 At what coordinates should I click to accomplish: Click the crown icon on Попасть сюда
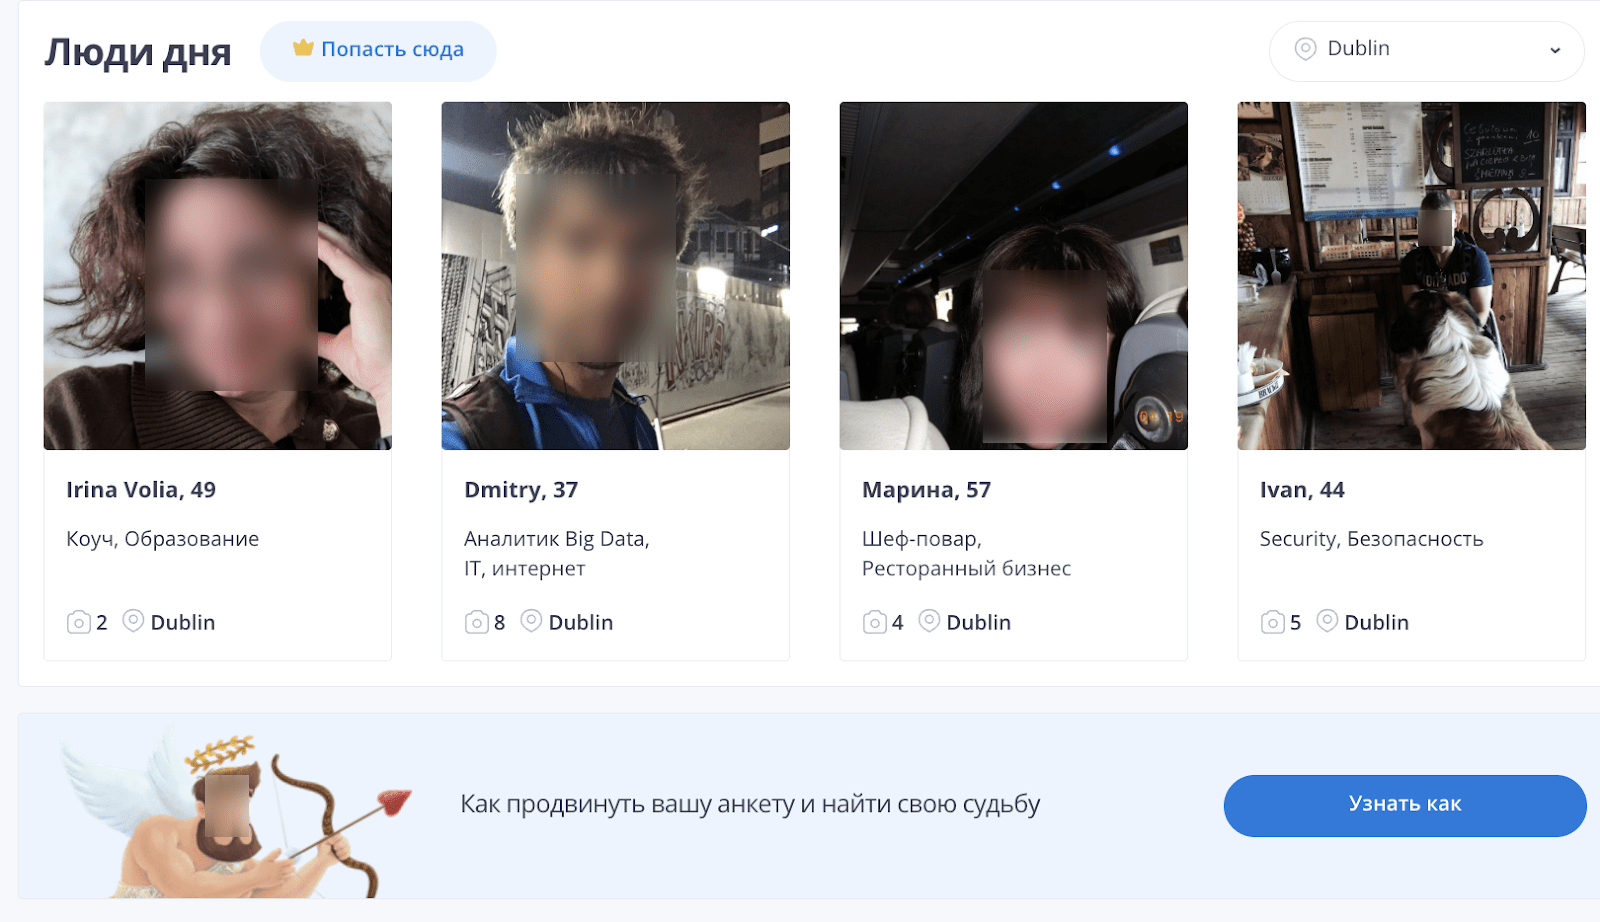(303, 48)
